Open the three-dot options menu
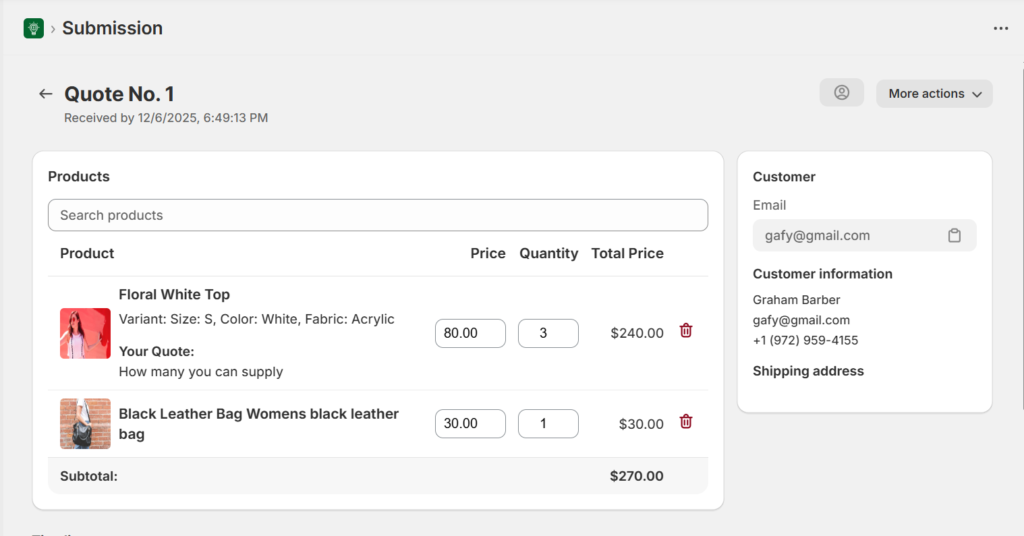Image resolution: width=1024 pixels, height=536 pixels. point(1000,28)
